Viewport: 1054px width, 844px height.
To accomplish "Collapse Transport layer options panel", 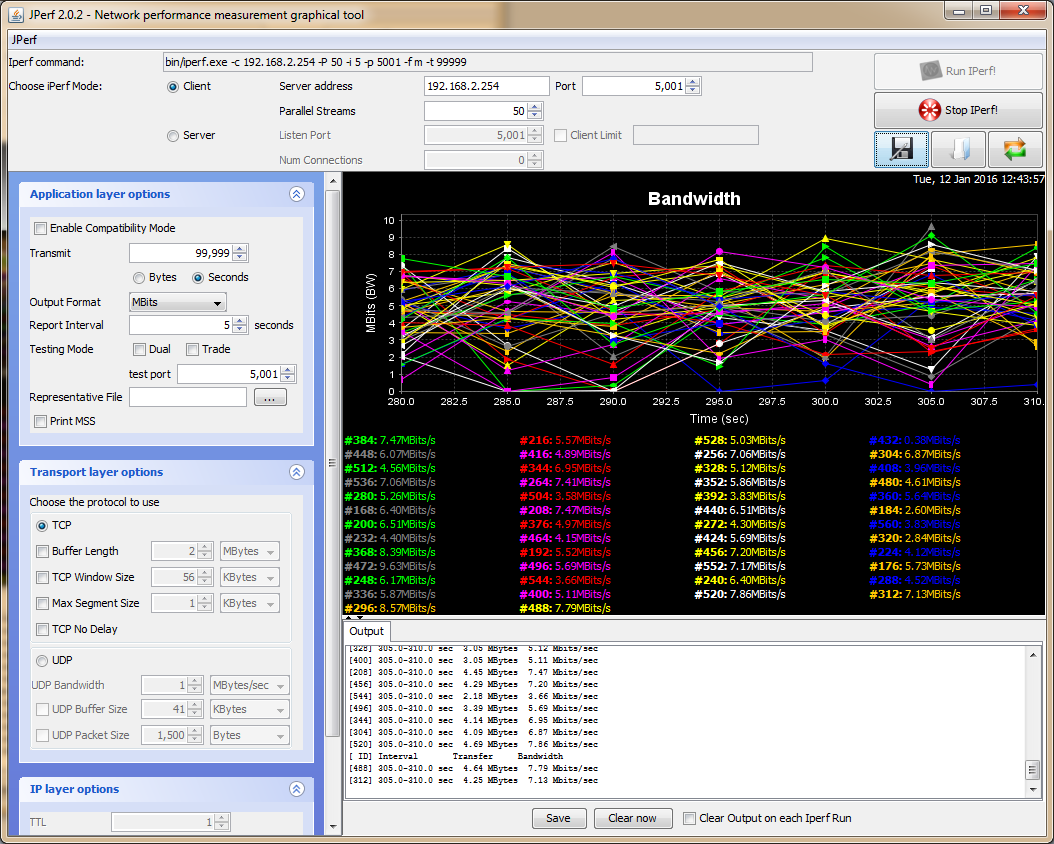I will [296, 473].
